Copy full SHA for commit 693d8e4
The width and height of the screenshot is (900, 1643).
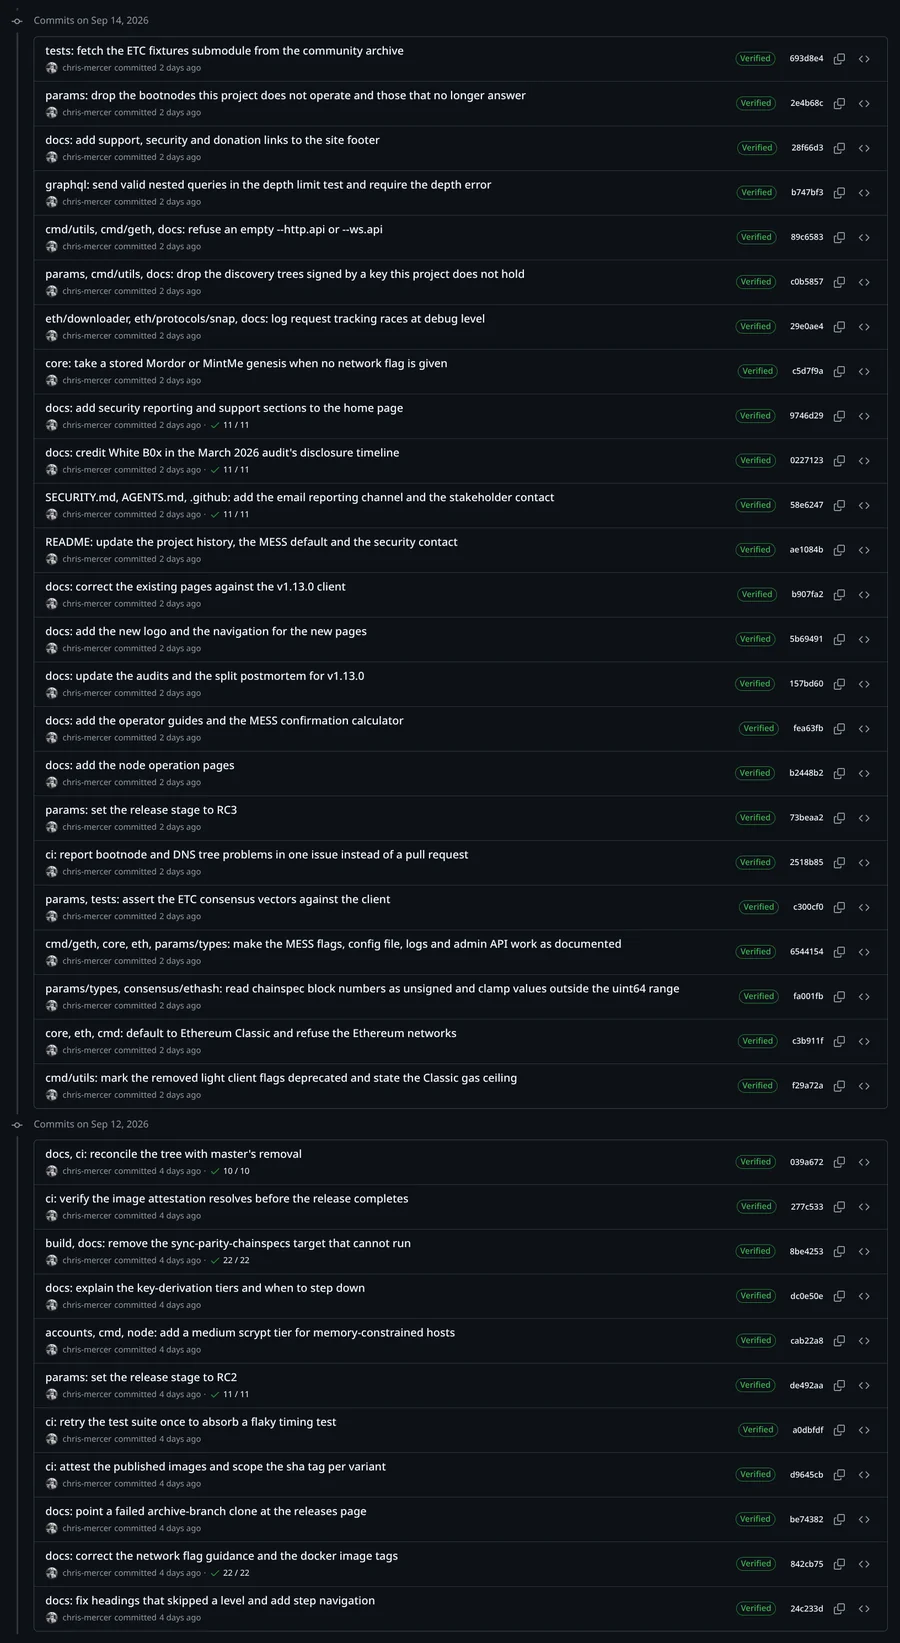pos(839,59)
